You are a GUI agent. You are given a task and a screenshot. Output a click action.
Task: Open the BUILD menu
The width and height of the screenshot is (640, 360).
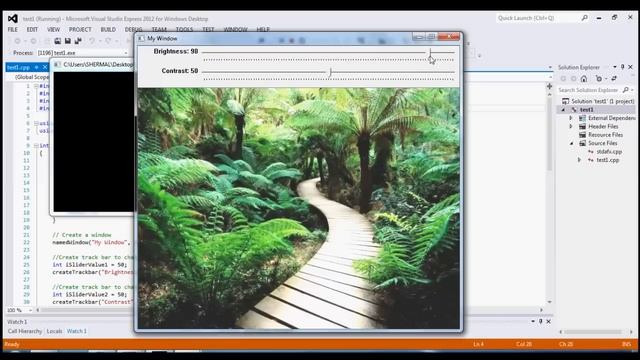(108, 29)
